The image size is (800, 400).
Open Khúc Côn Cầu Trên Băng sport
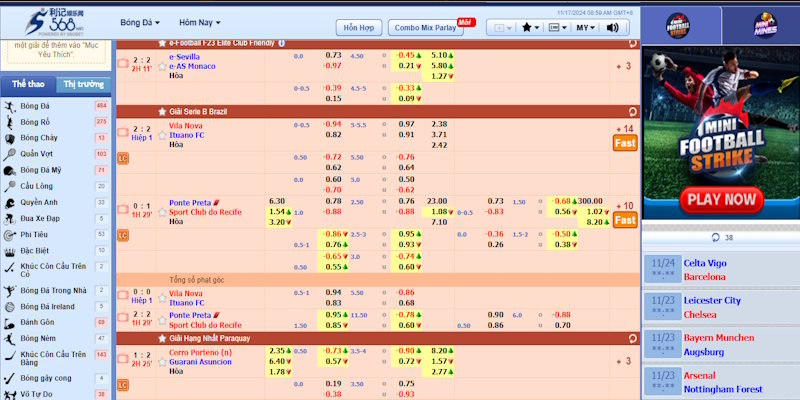click(x=55, y=358)
